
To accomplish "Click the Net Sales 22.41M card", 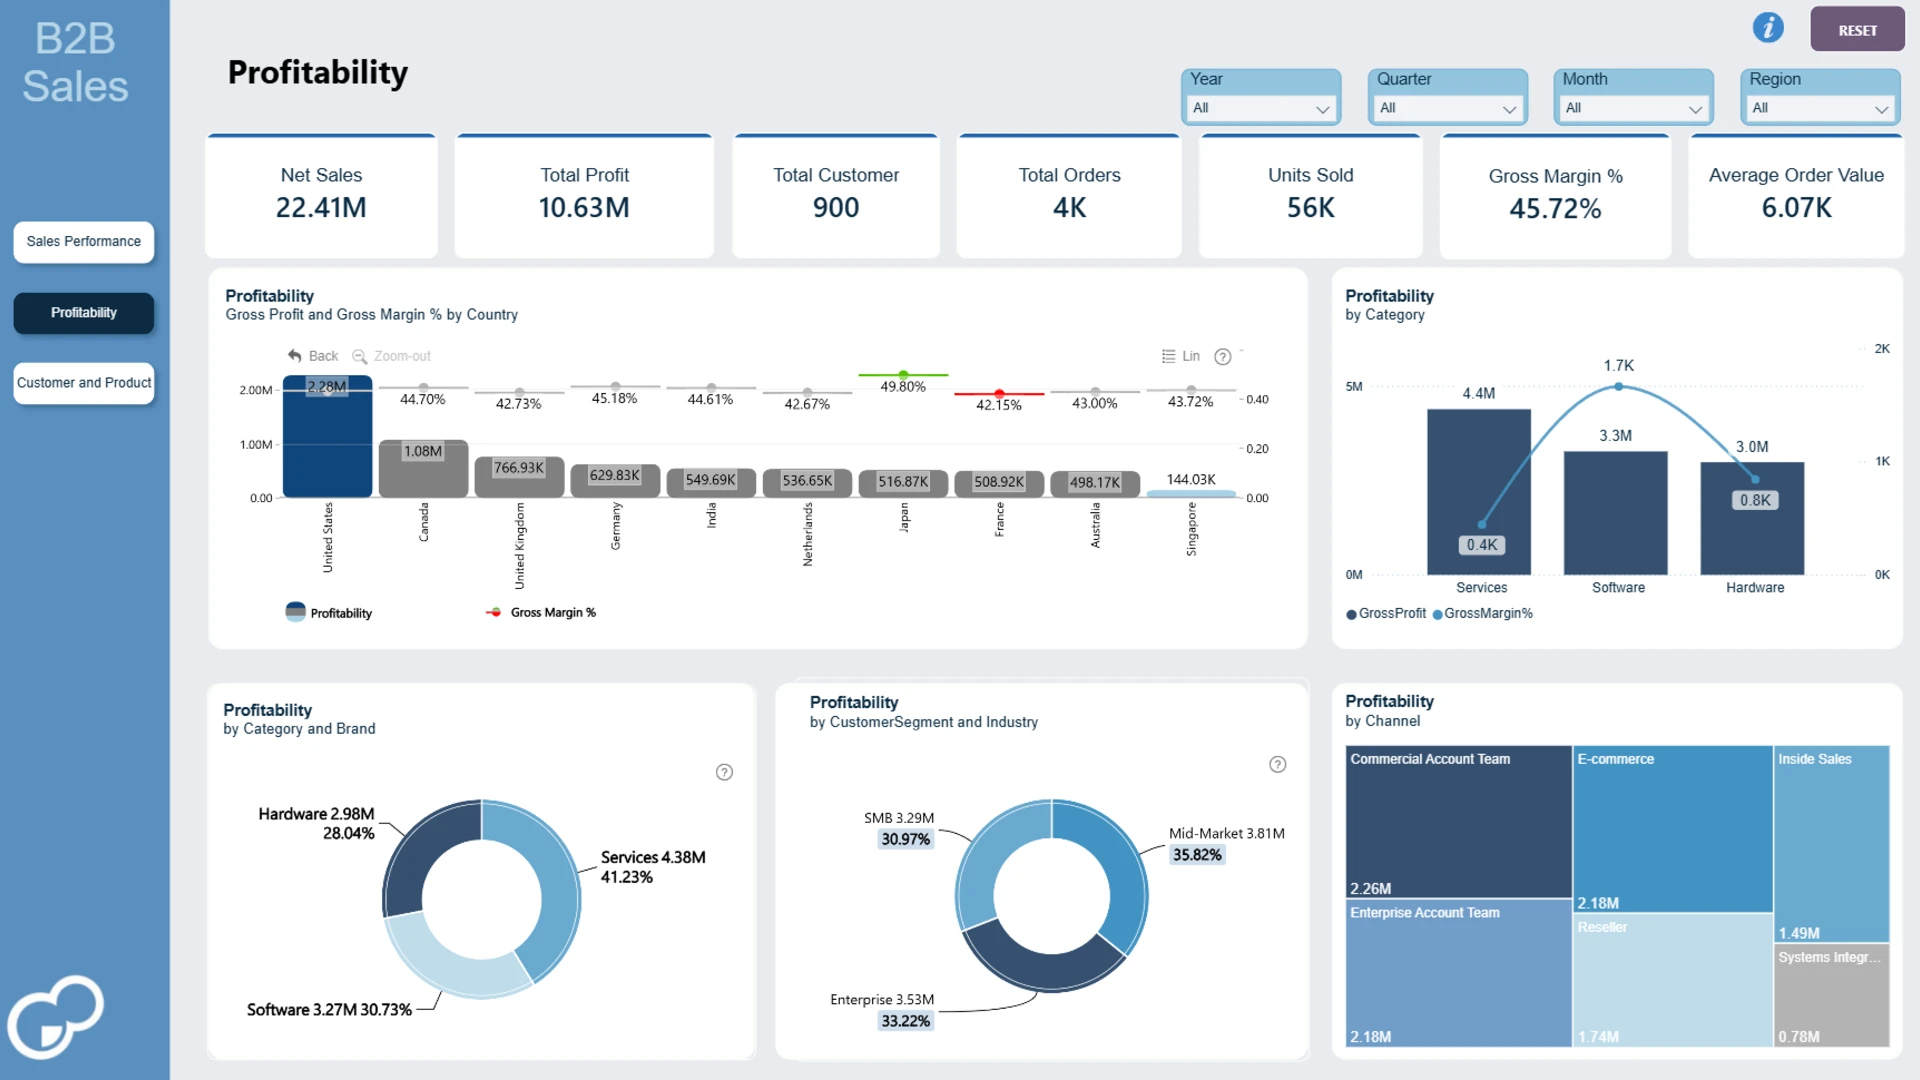I will coord(321,196).
